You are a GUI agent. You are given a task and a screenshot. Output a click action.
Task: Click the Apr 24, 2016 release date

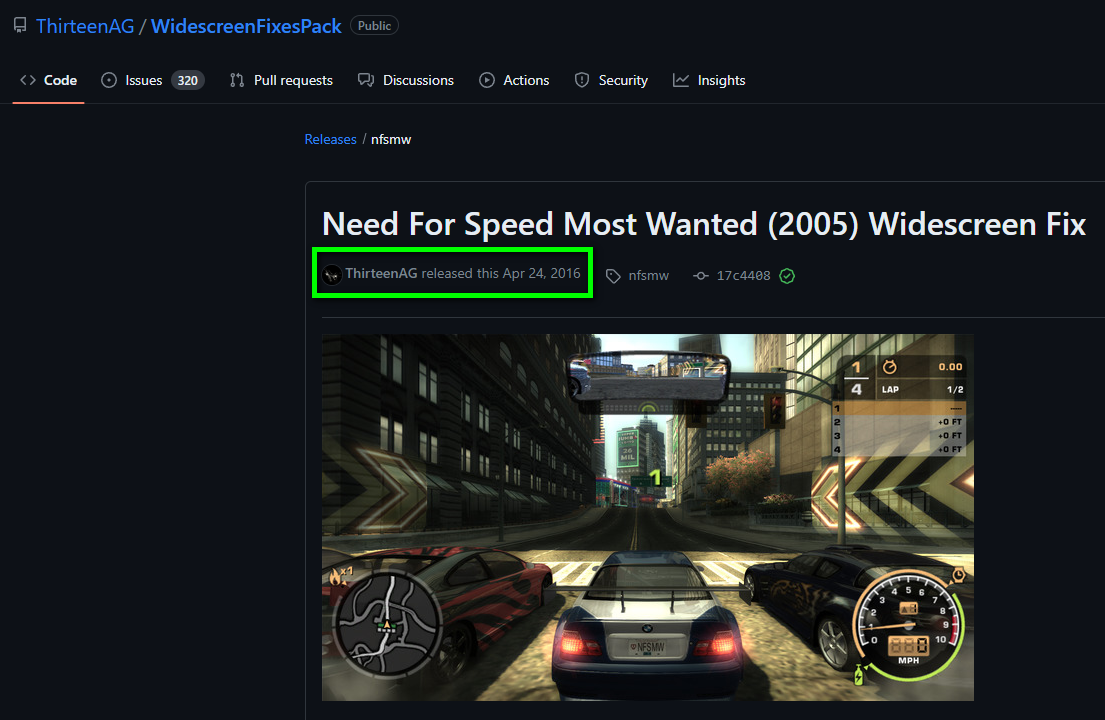(x=541, y=273)
